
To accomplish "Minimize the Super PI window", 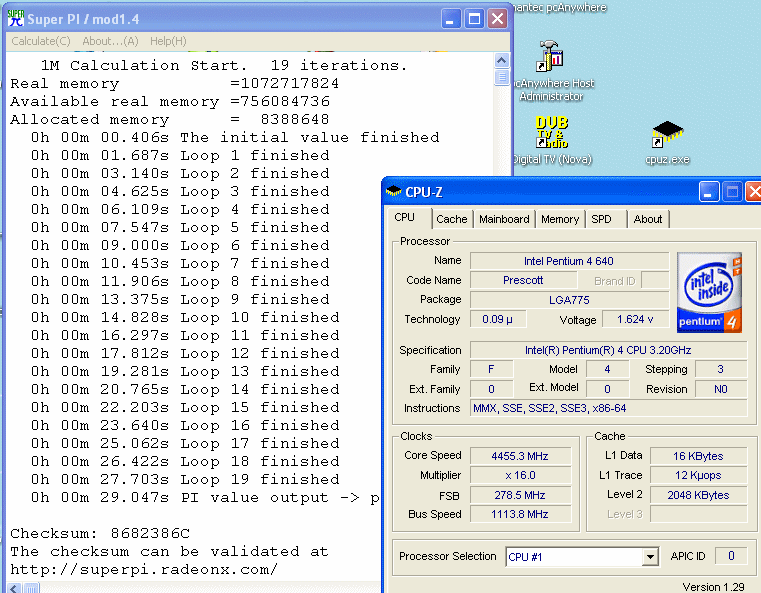I will (451, 19).
